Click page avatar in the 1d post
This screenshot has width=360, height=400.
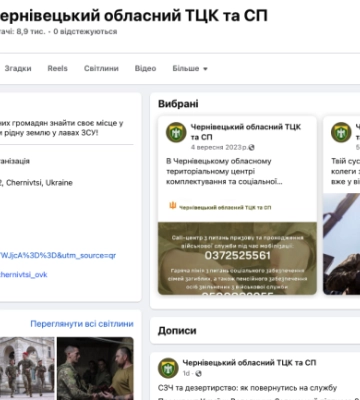point(168,368)
